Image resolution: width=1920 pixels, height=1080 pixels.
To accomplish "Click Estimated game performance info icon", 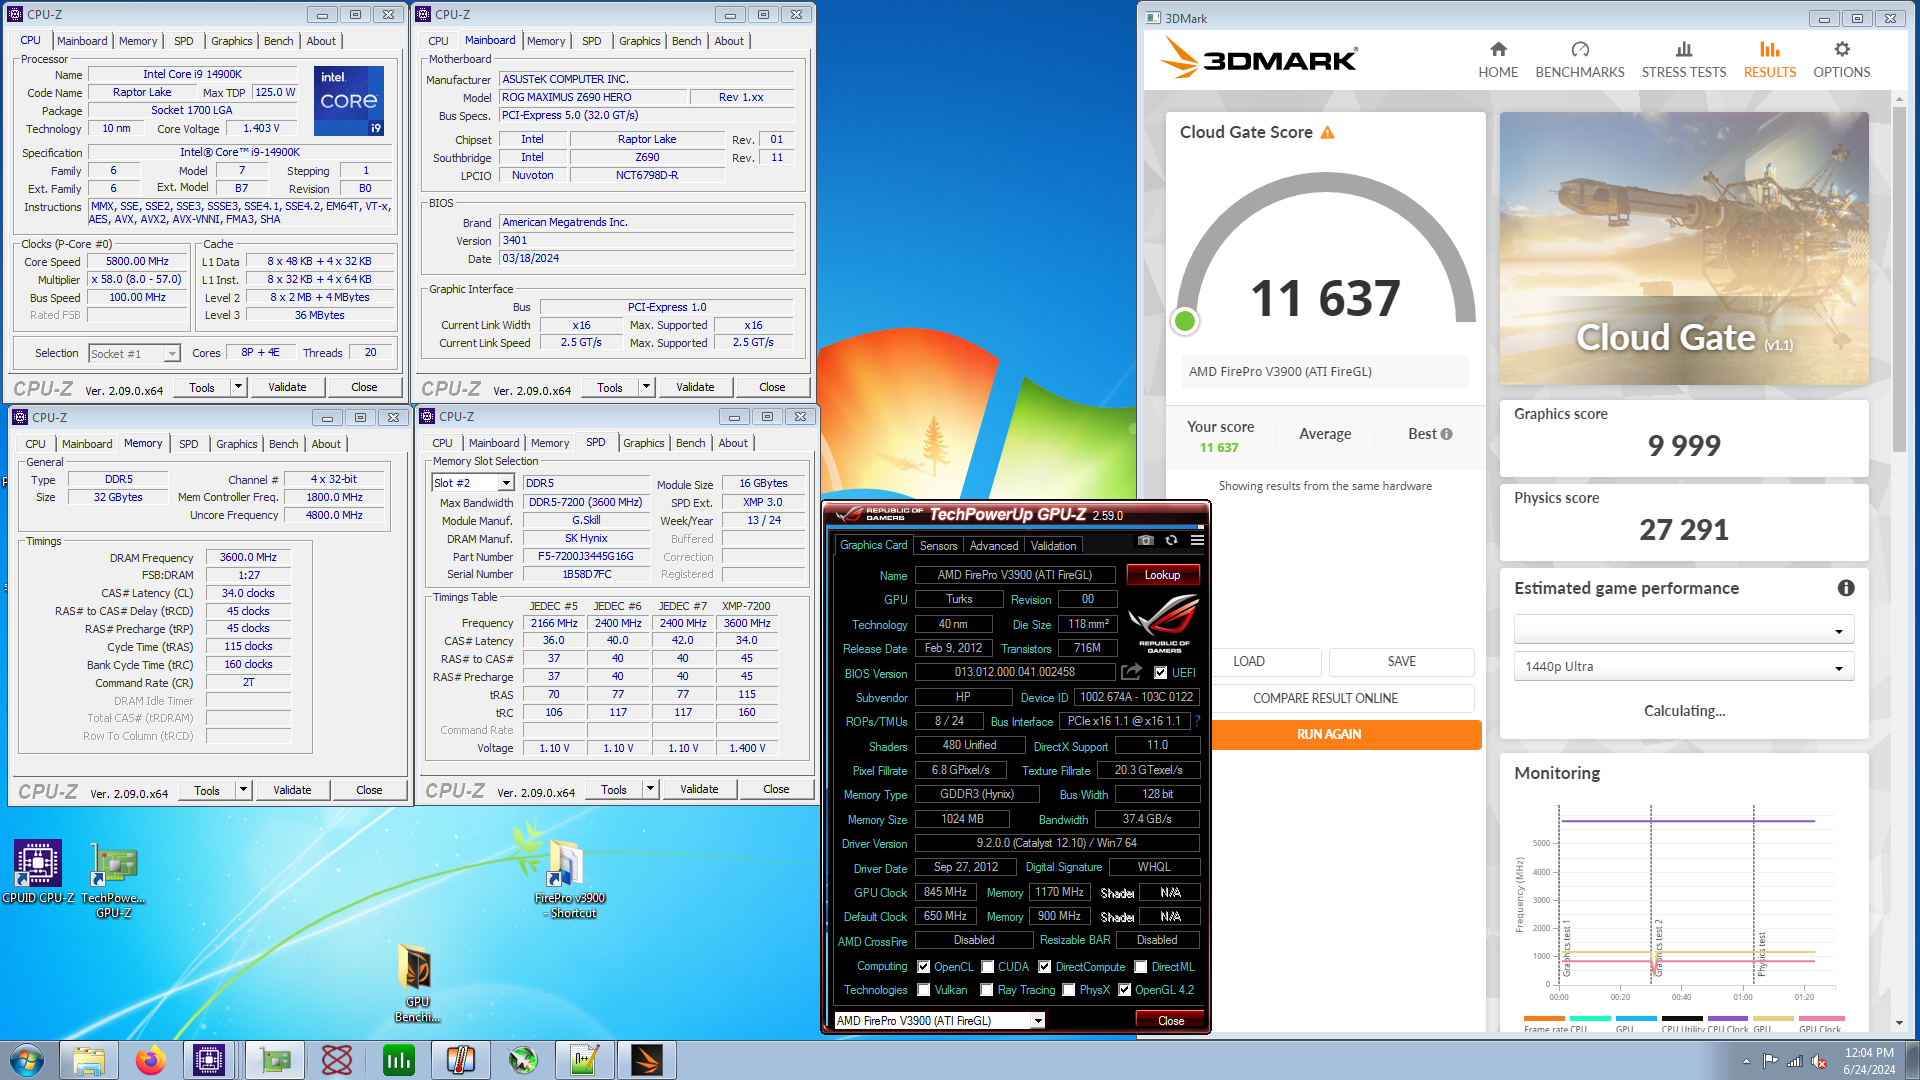I will pos(1846,588).
